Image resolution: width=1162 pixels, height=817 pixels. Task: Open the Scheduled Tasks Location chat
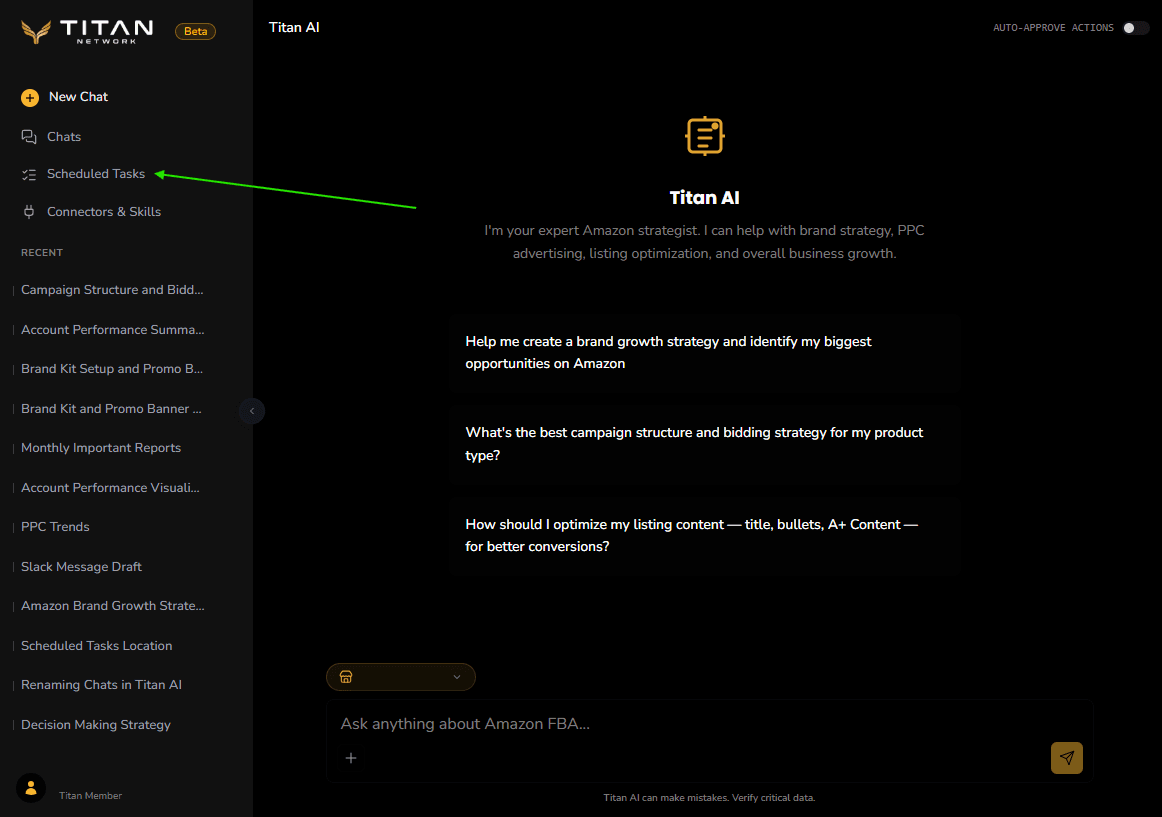96,646
